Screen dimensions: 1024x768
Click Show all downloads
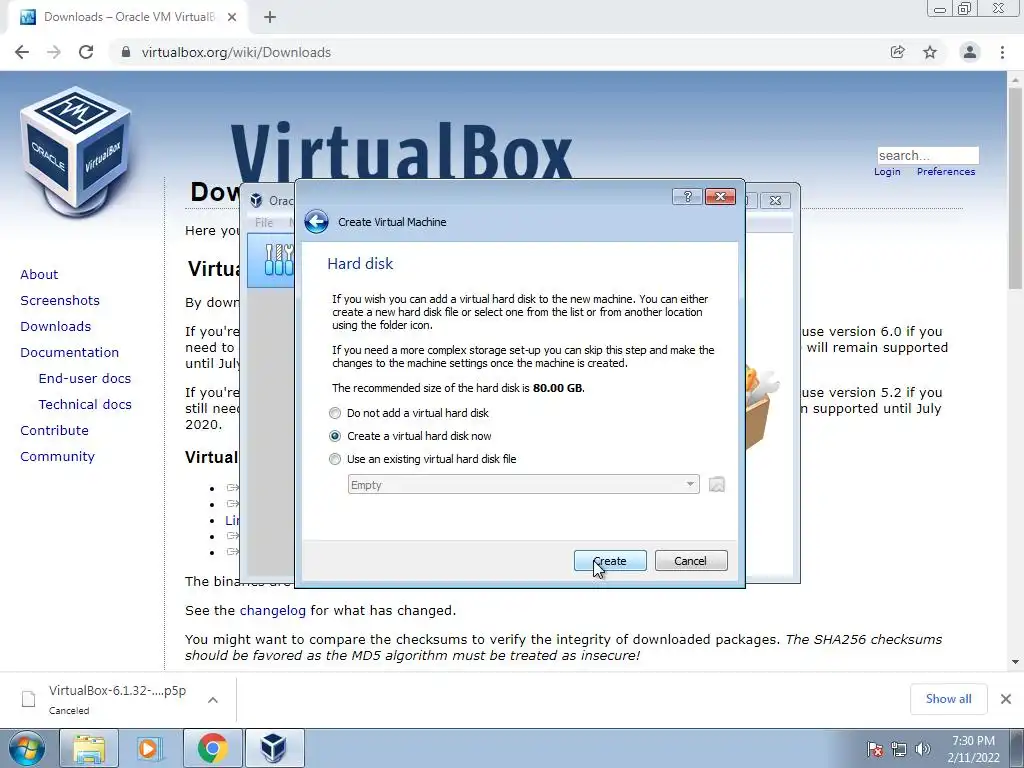point(948,699)
